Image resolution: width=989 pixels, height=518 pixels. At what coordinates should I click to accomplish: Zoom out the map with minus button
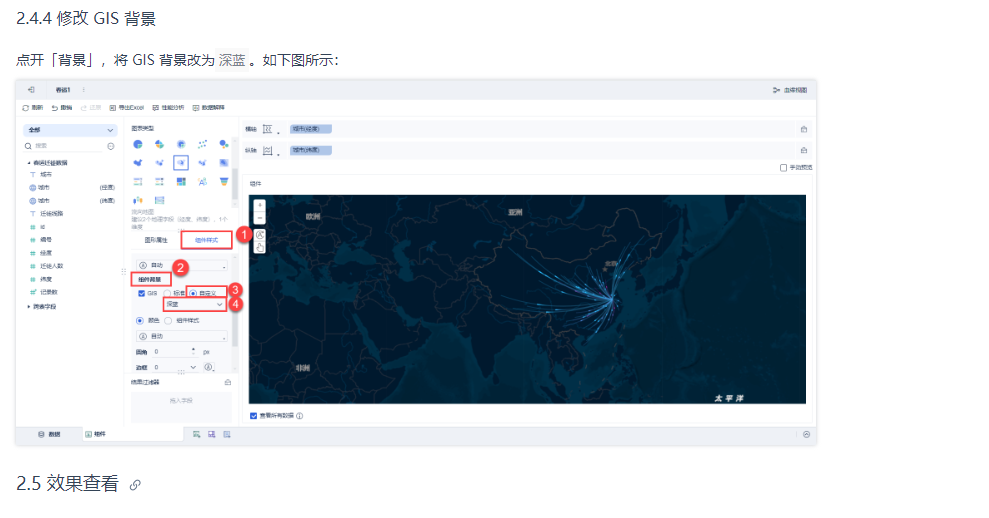259,218
